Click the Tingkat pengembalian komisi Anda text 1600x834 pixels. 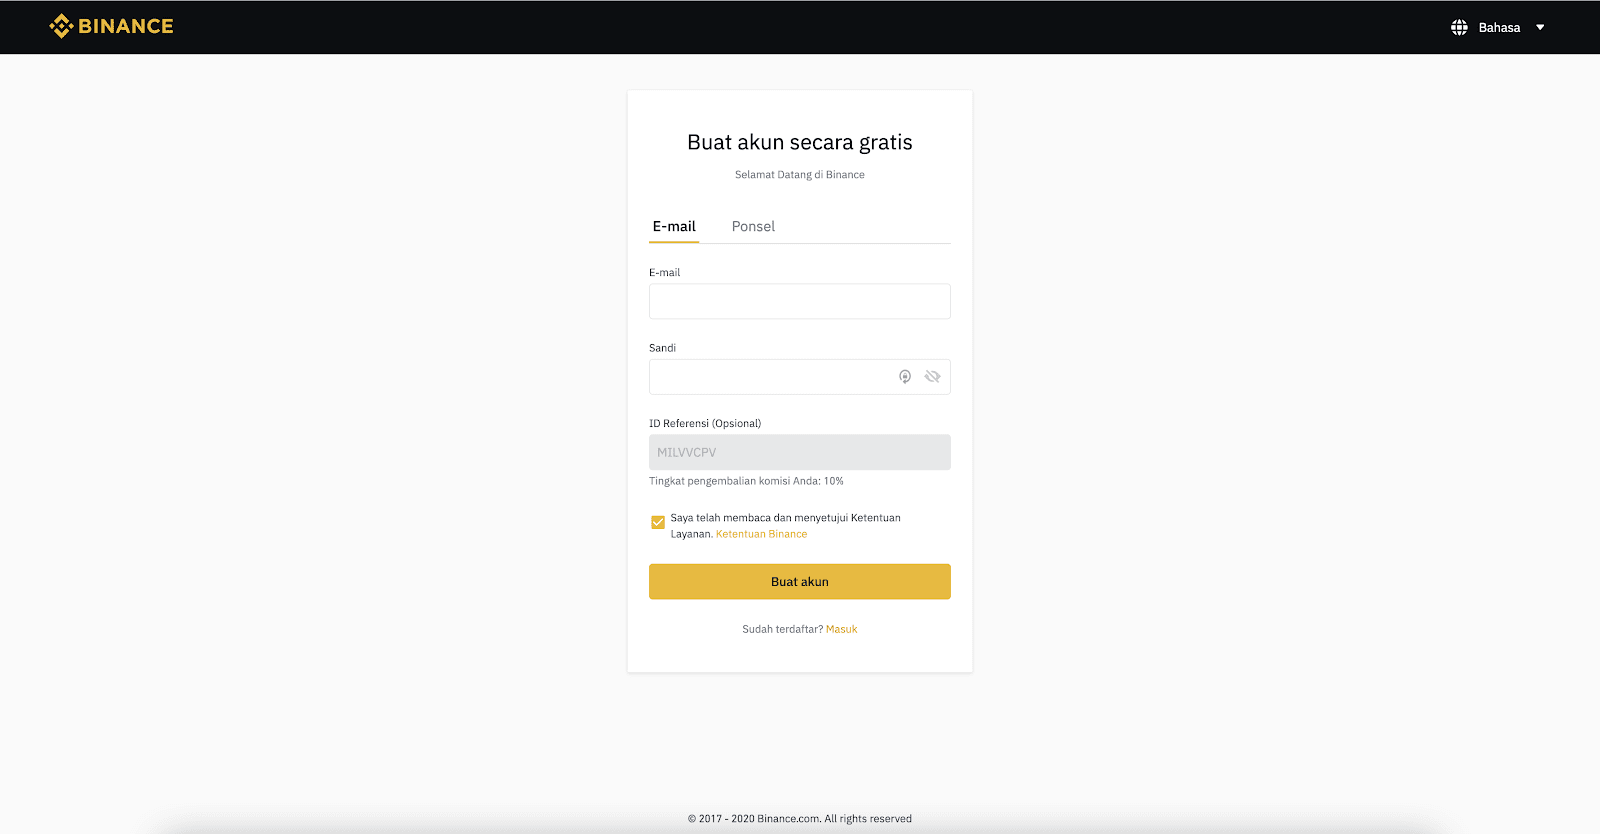(746, 481)
